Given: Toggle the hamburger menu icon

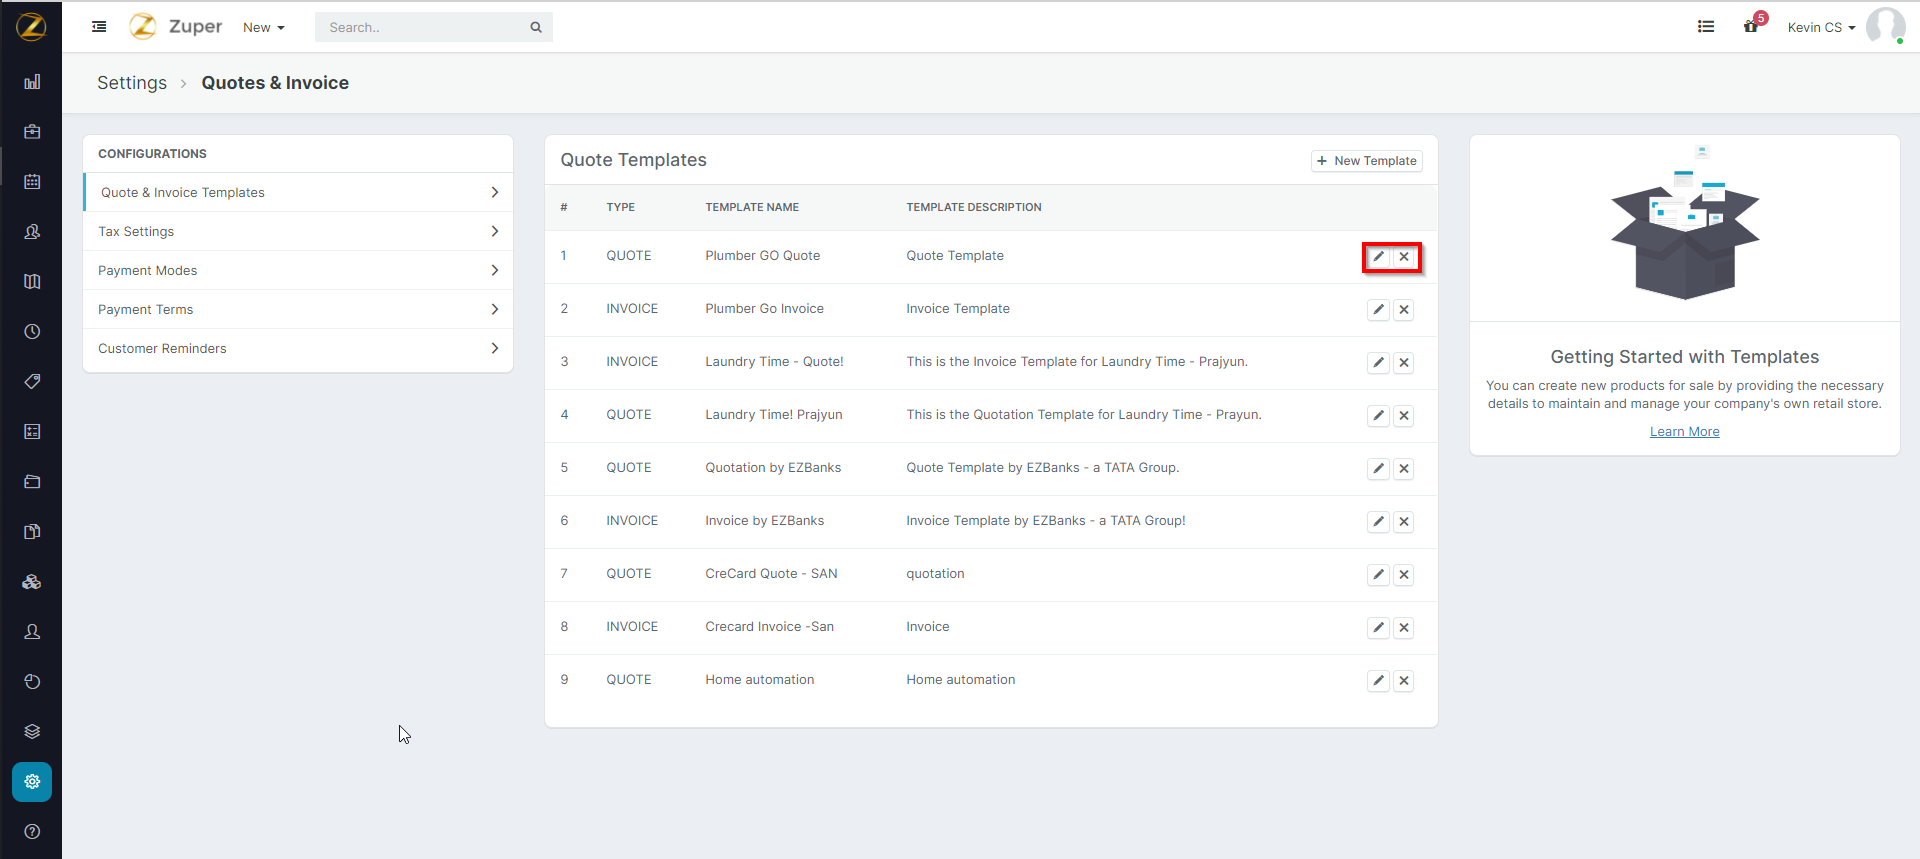Looking at the screenshot, I should tap(99, 27).
